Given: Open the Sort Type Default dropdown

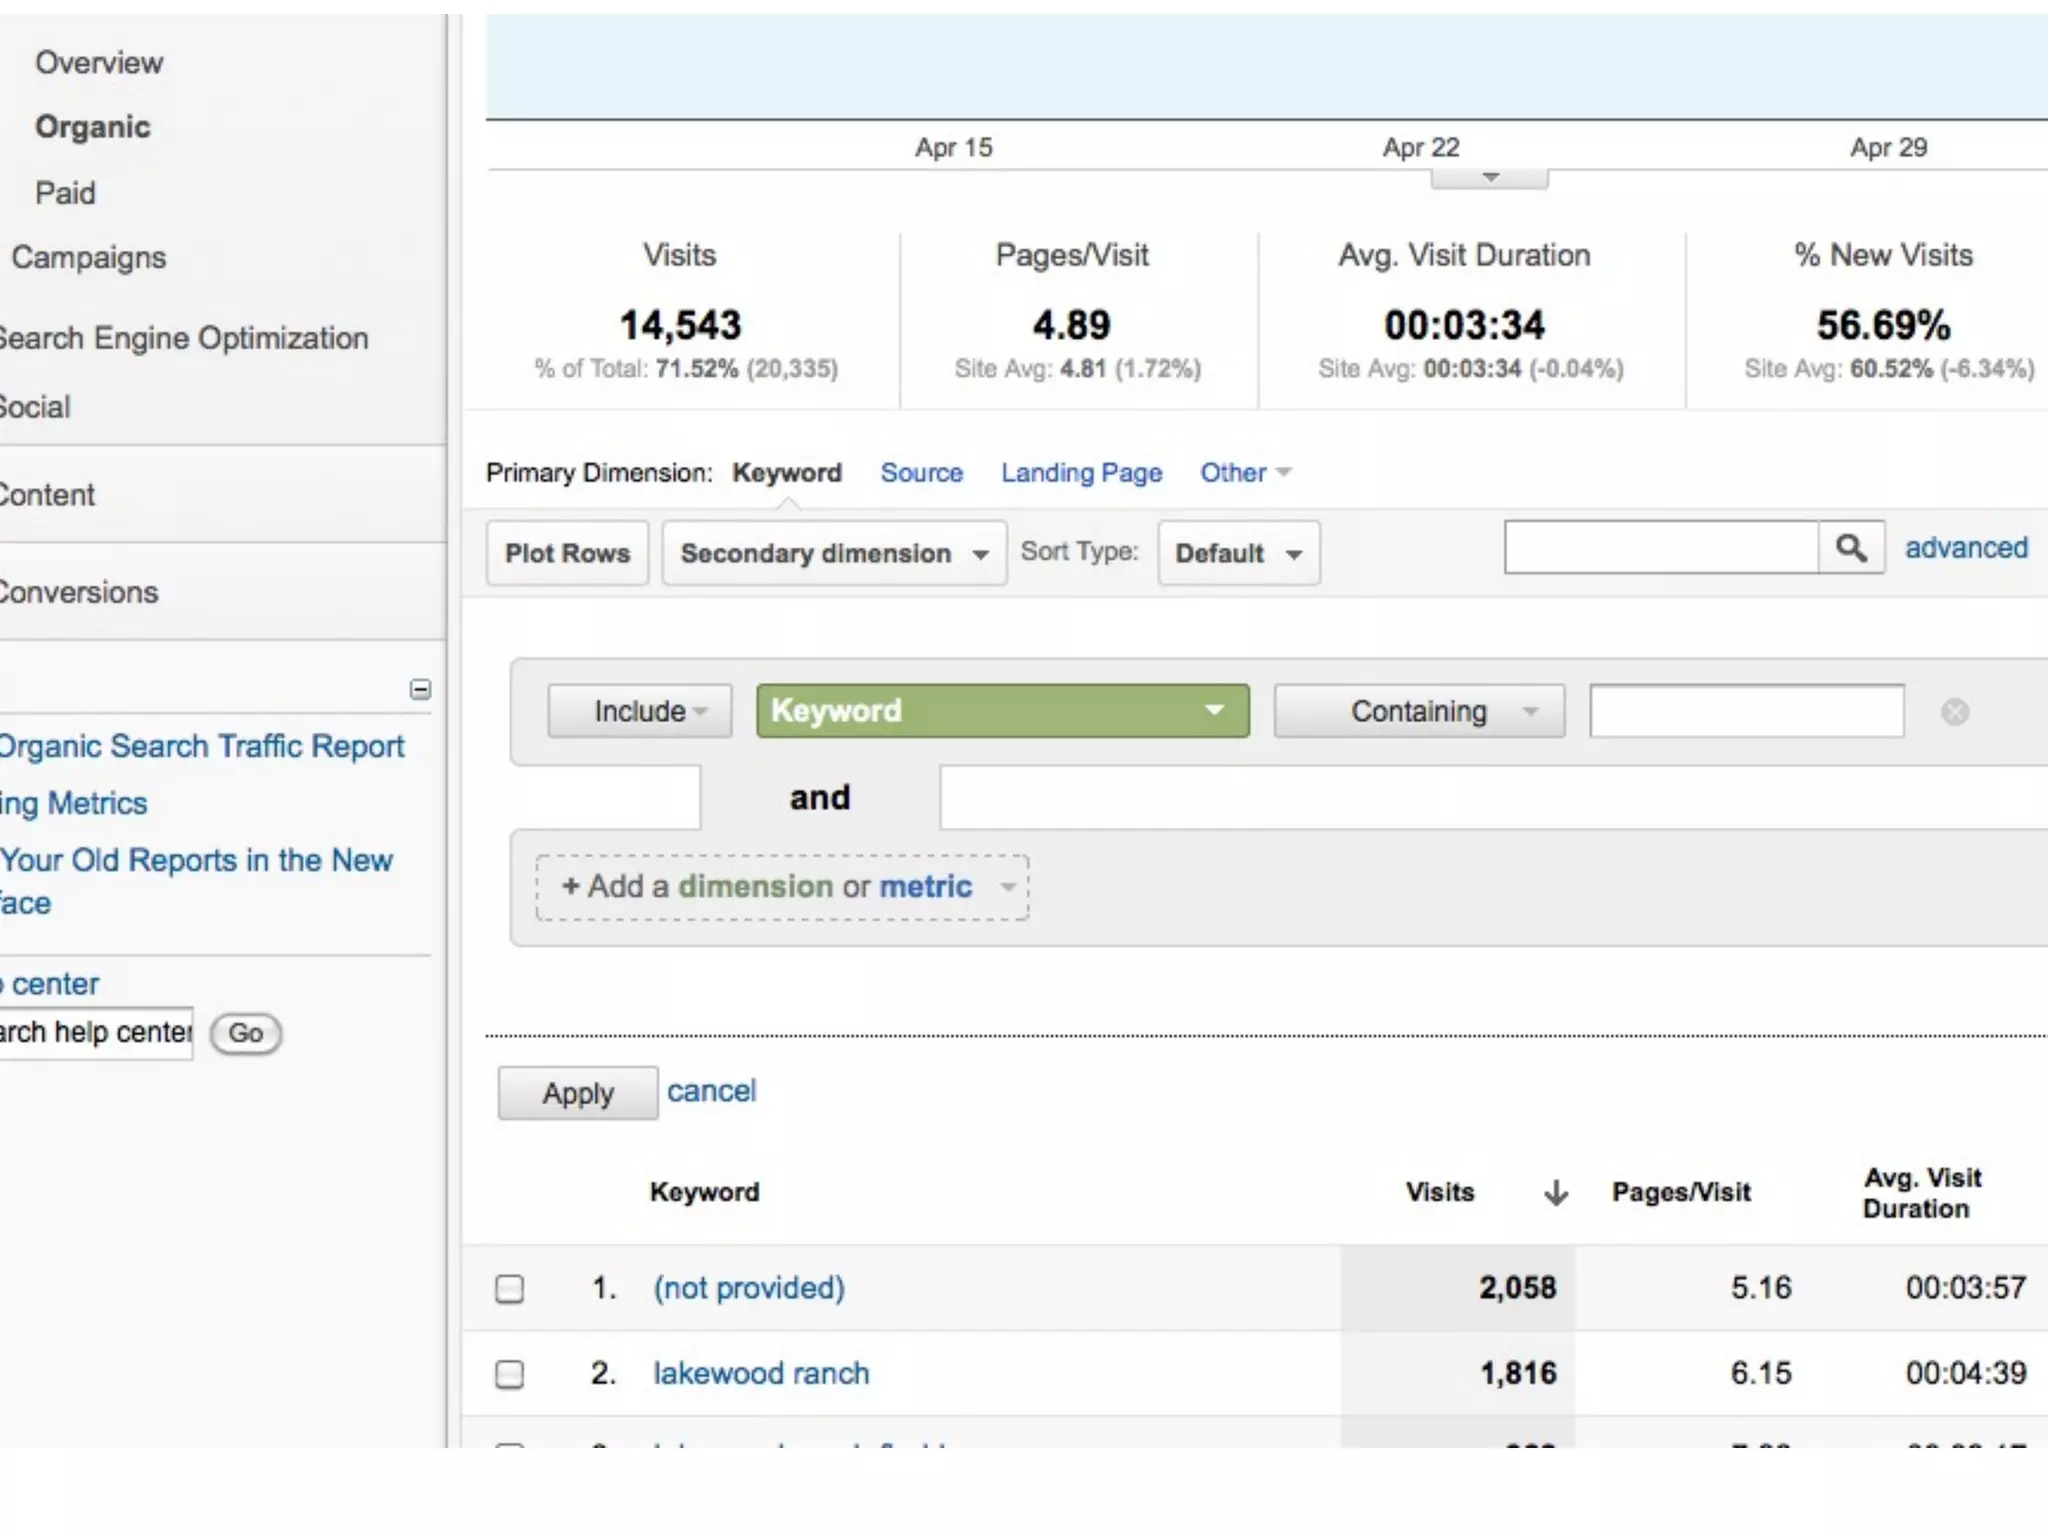Looking at the screenshot, I should tap(1238, 553).
